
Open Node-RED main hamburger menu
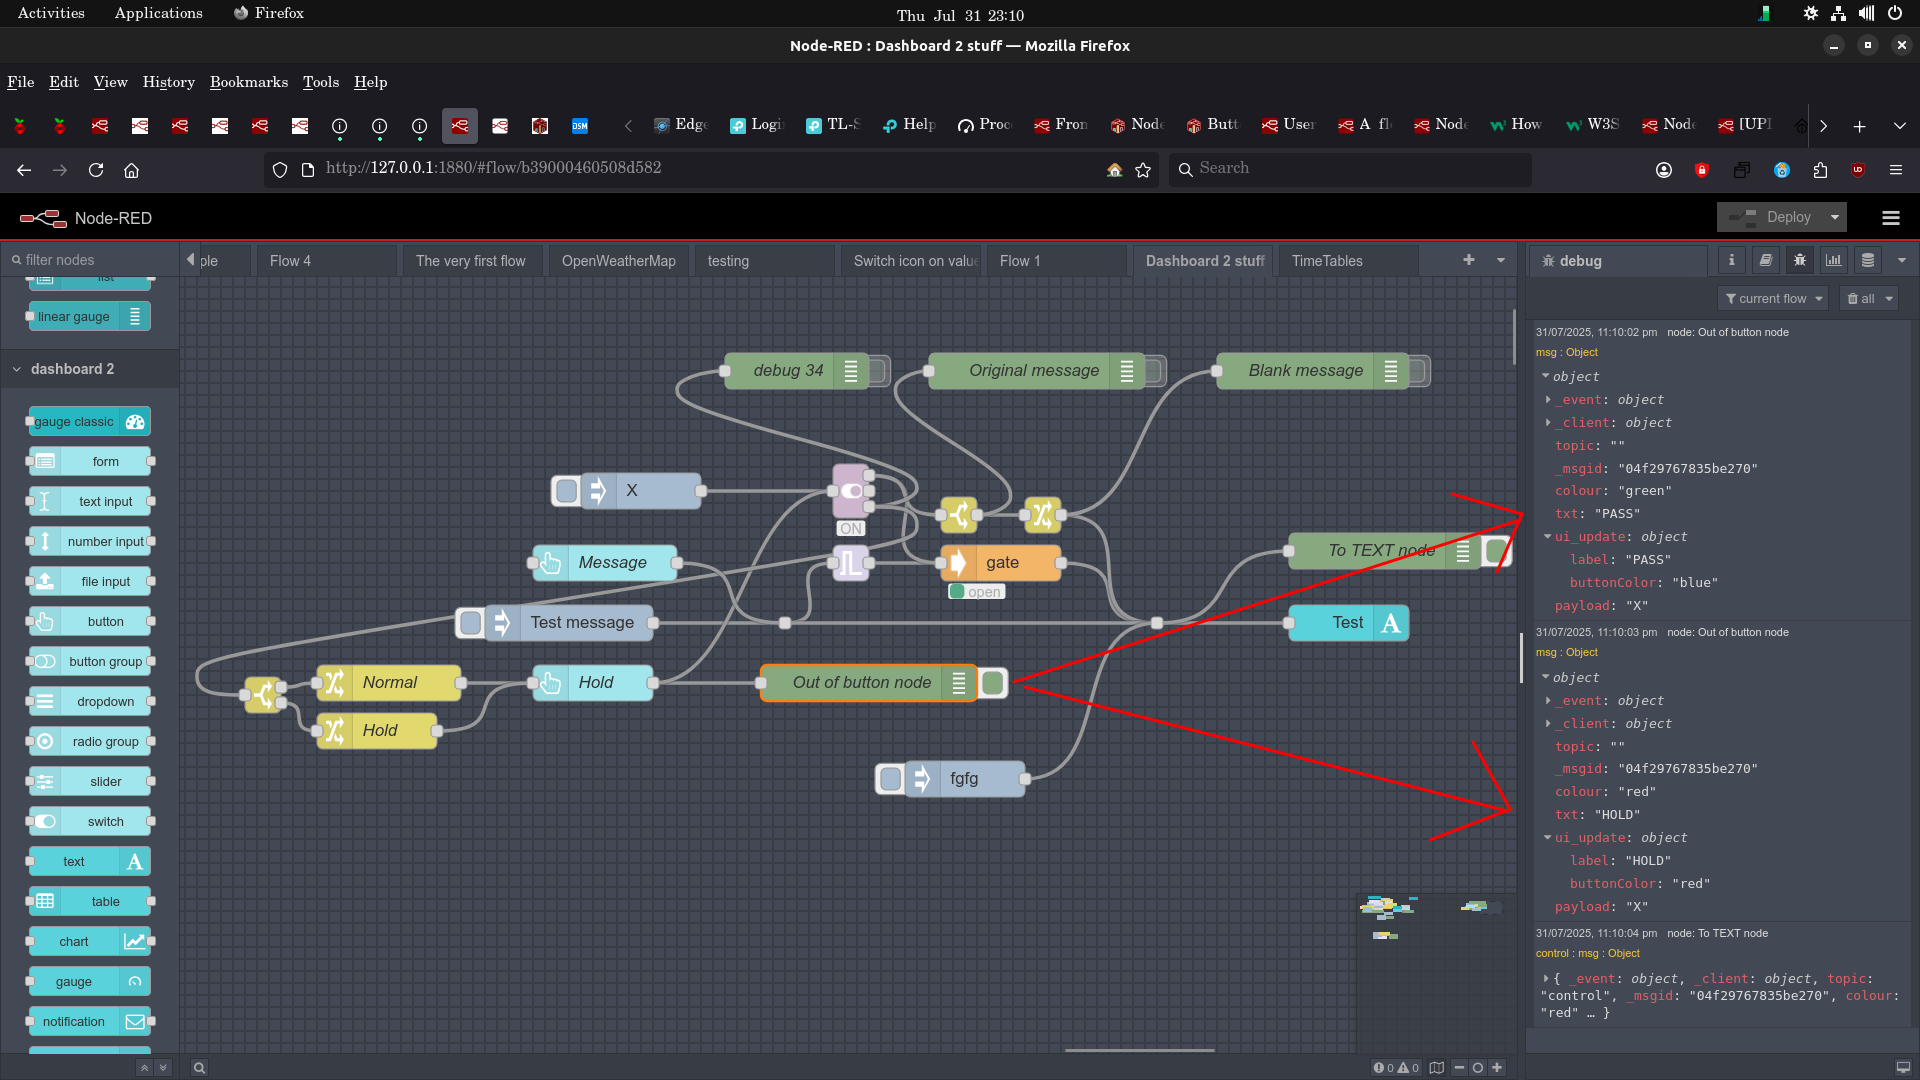pos(1890,218)
